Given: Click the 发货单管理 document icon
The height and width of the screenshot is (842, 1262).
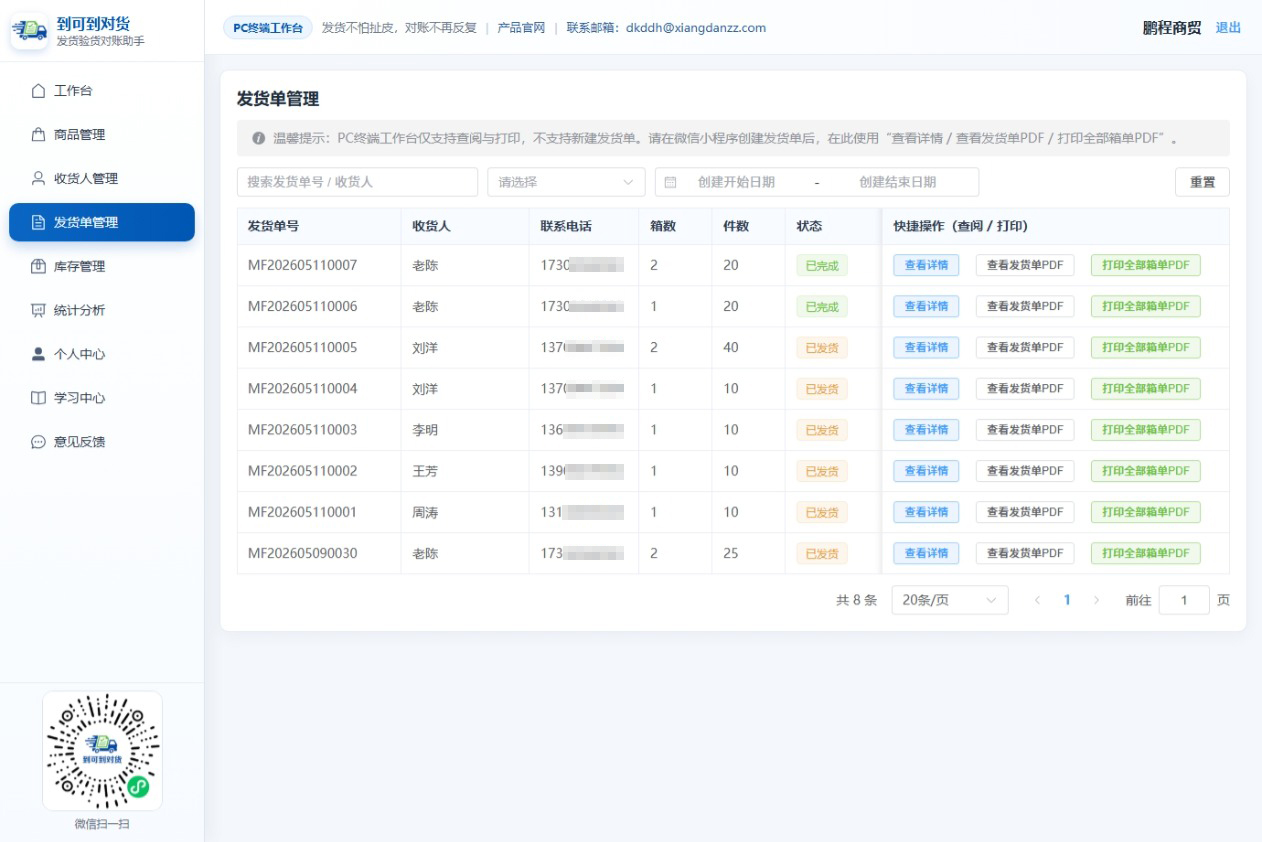Looking at the screenshot, I should click(x=38, y=223).
